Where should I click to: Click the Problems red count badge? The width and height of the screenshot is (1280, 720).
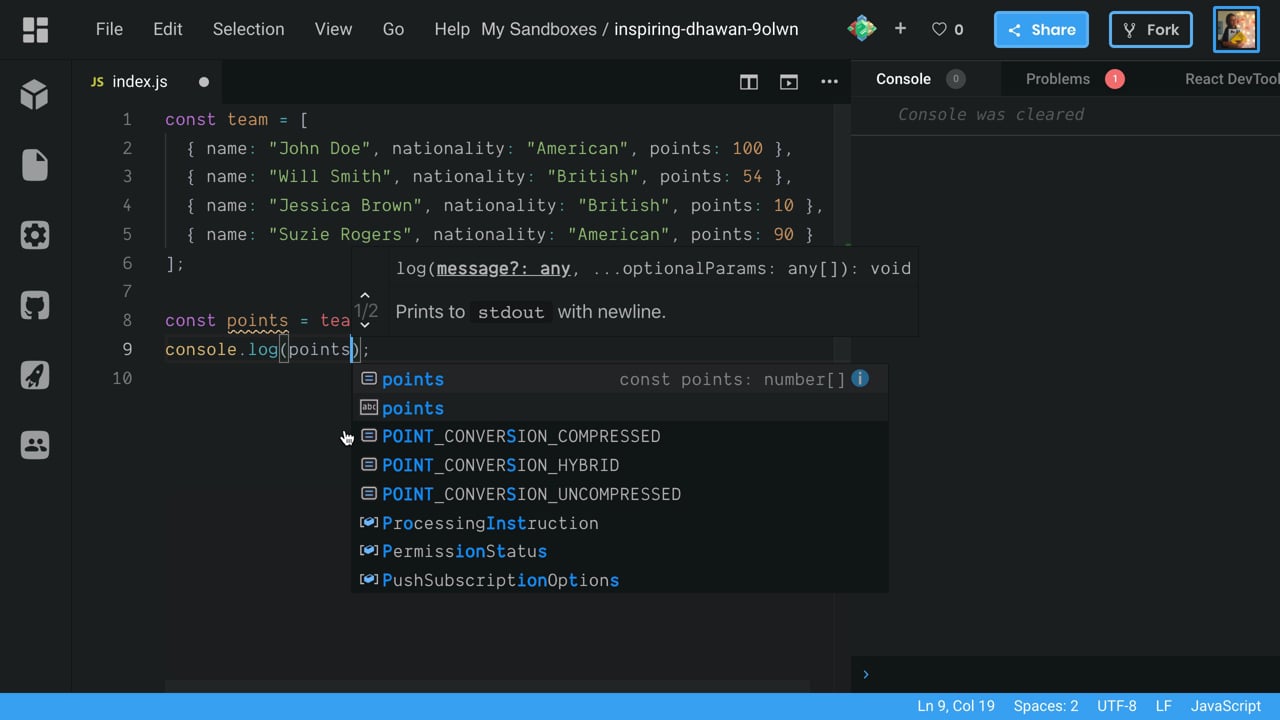point(1115,79)
